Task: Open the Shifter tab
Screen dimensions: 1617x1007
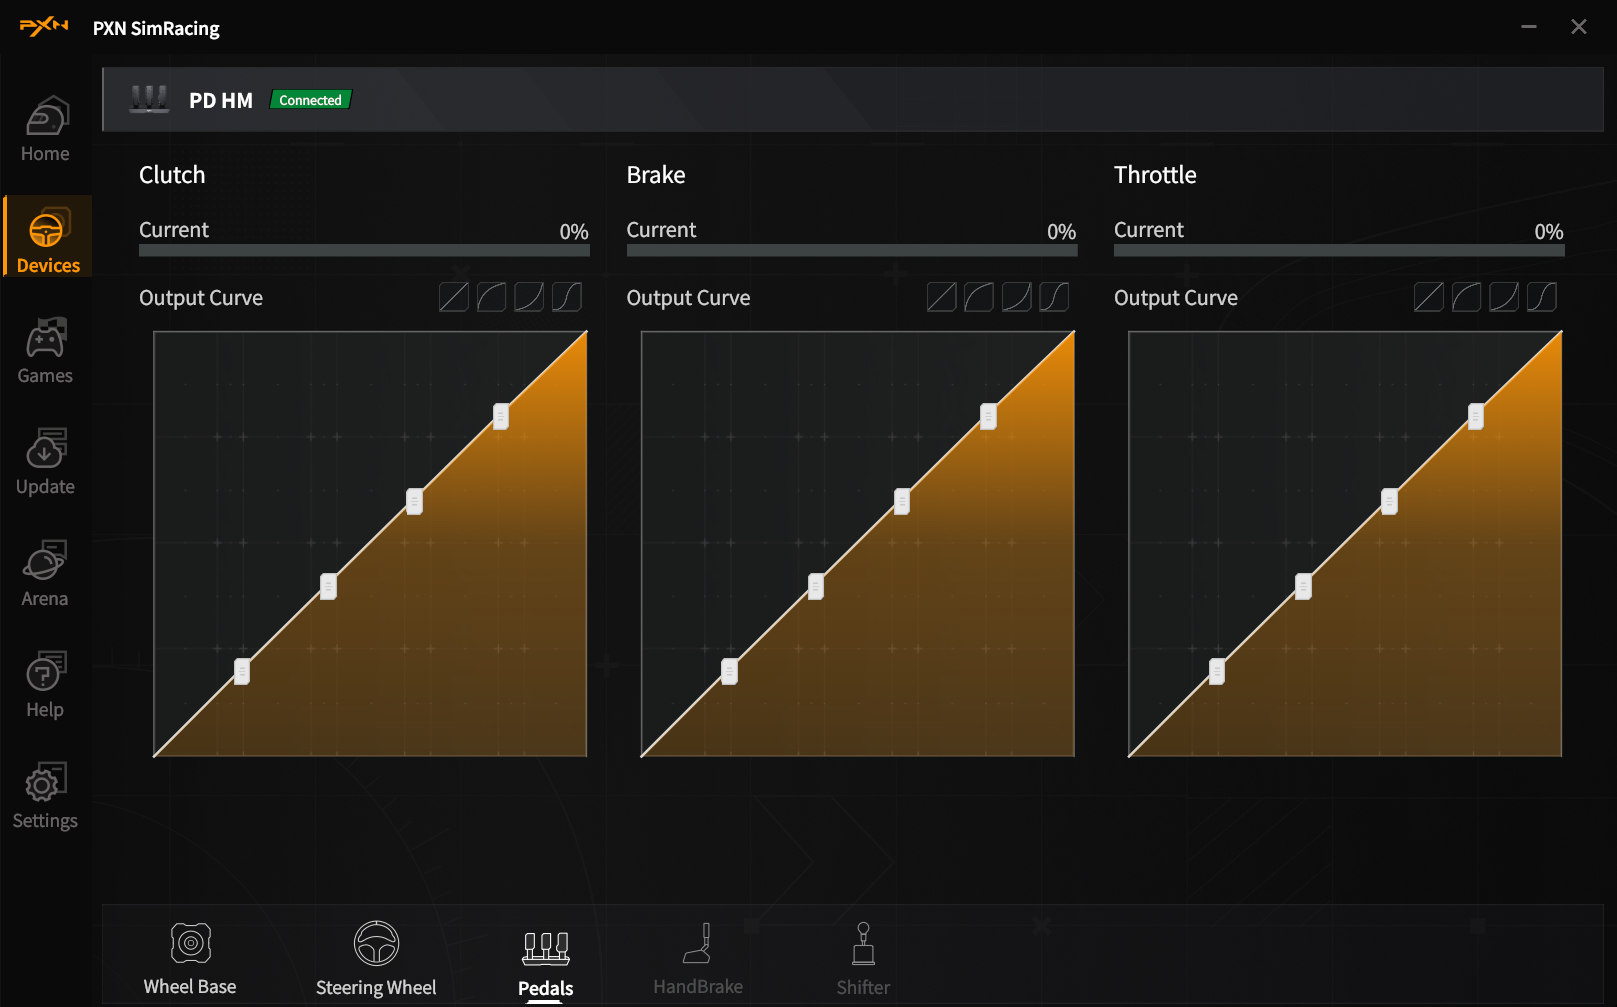Action: tap(863, 958)
